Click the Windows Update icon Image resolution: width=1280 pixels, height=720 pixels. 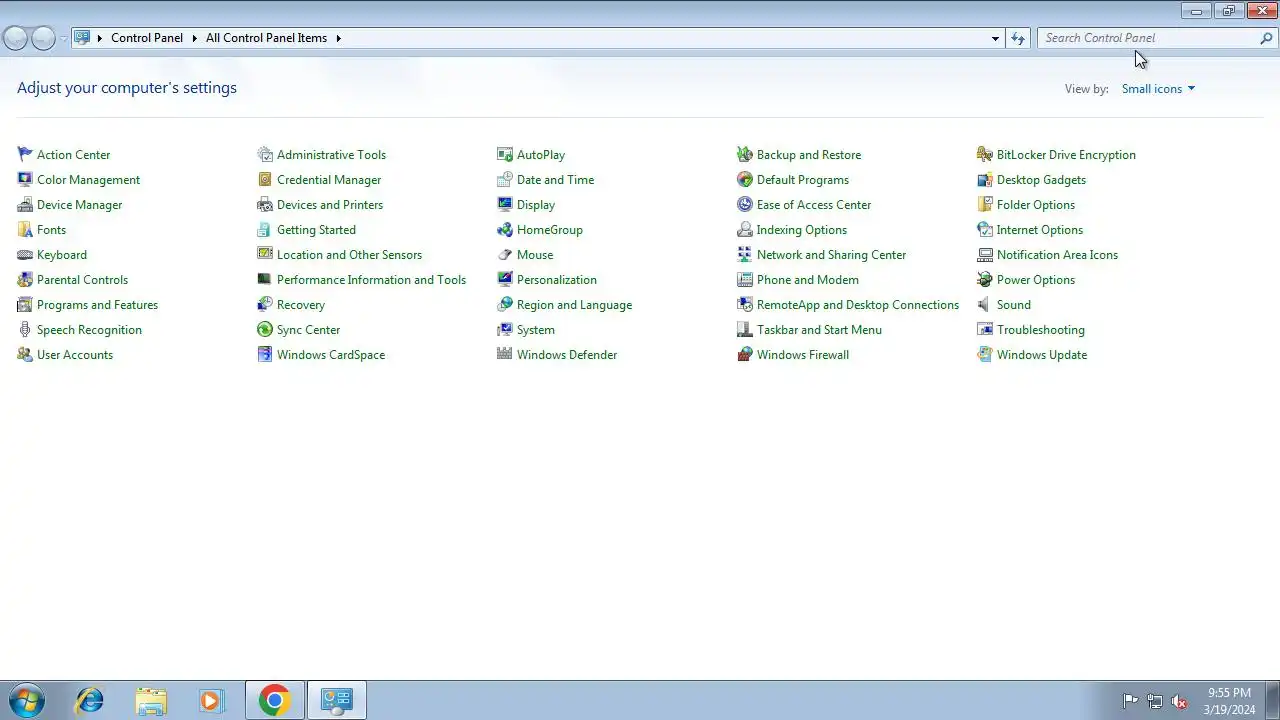[x=985, y=354]
